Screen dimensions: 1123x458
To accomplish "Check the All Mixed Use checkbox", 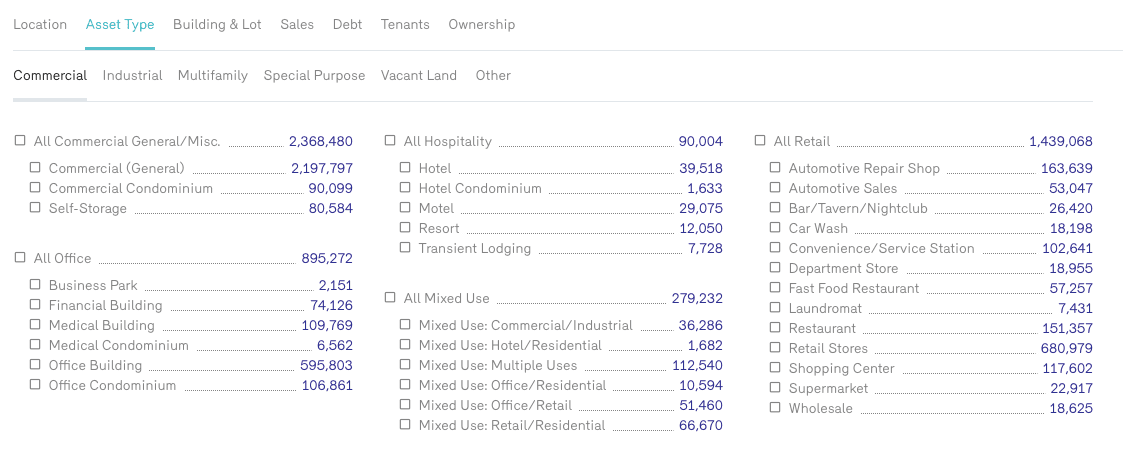I will [390, 298].
